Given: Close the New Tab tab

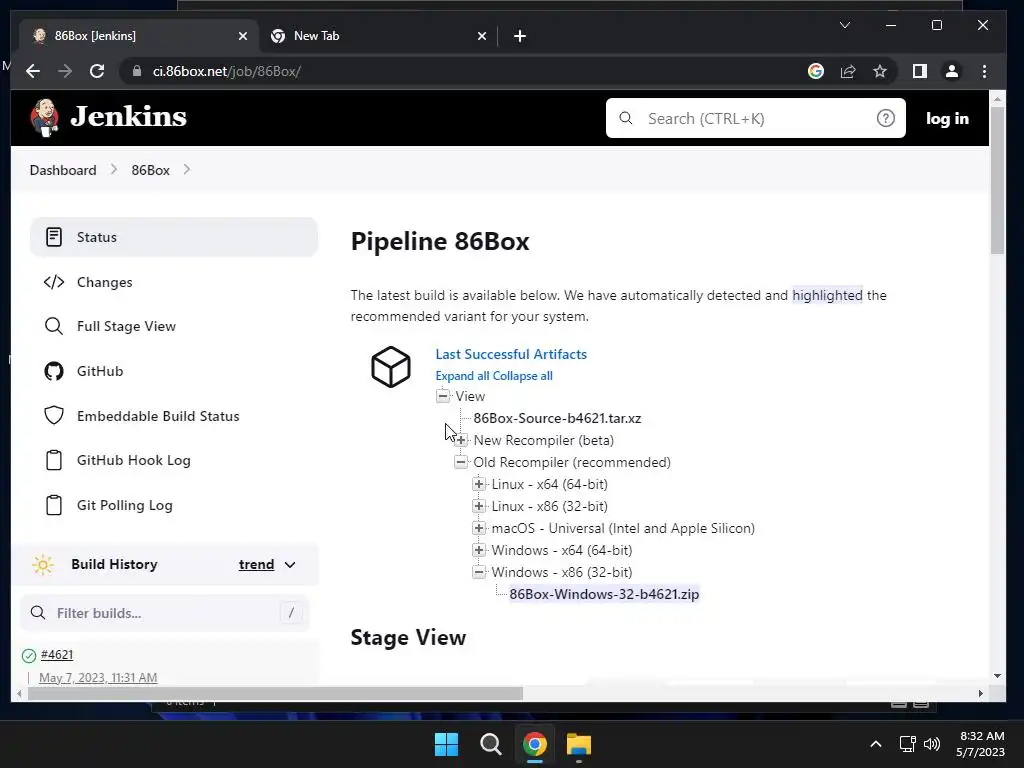Looking at the screenshot, I should (482, 36).
